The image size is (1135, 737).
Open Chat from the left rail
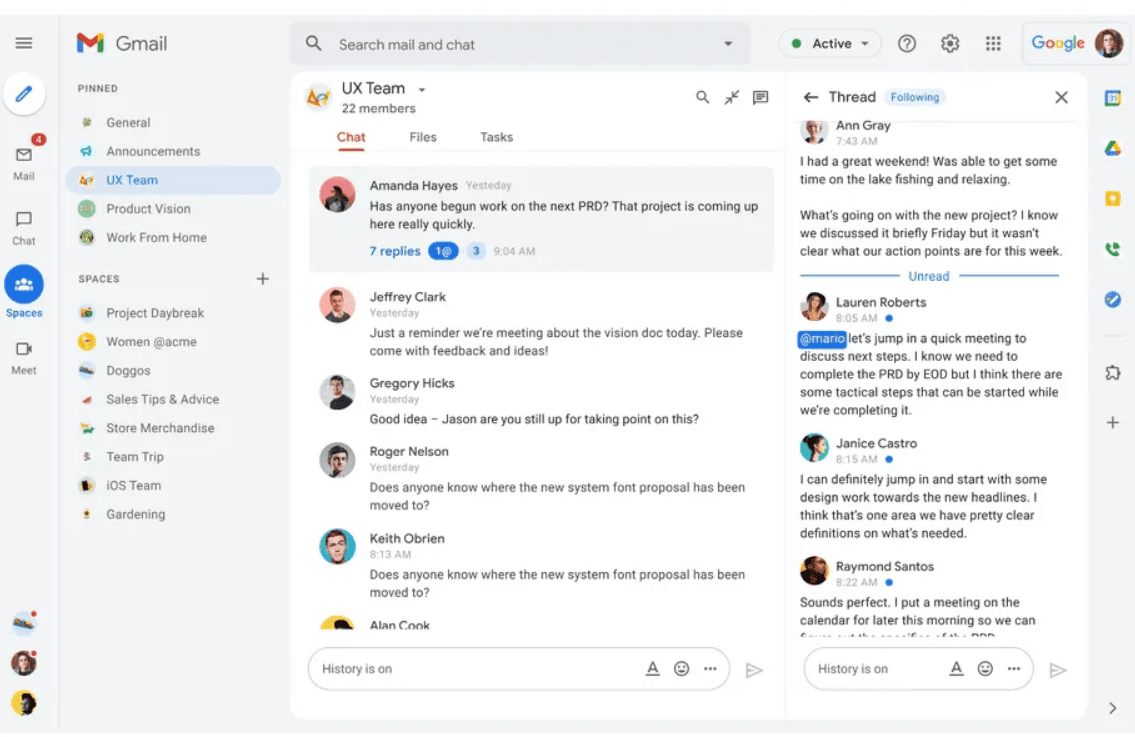24,227
